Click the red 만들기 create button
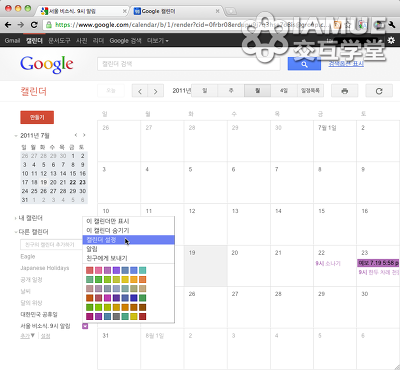 37,117
